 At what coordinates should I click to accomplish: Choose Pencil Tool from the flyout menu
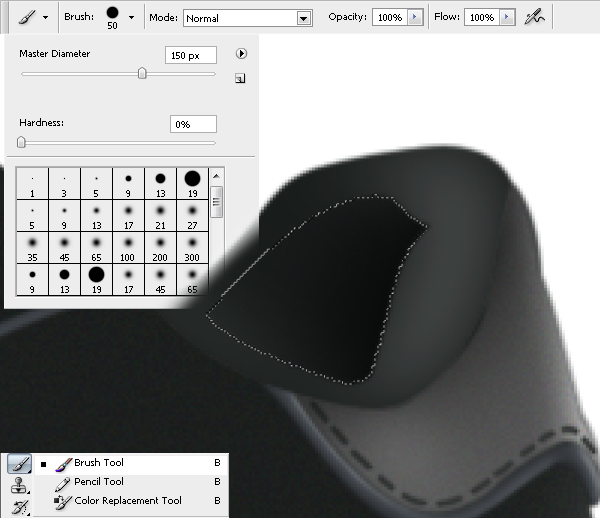click(x=132, y=482)
